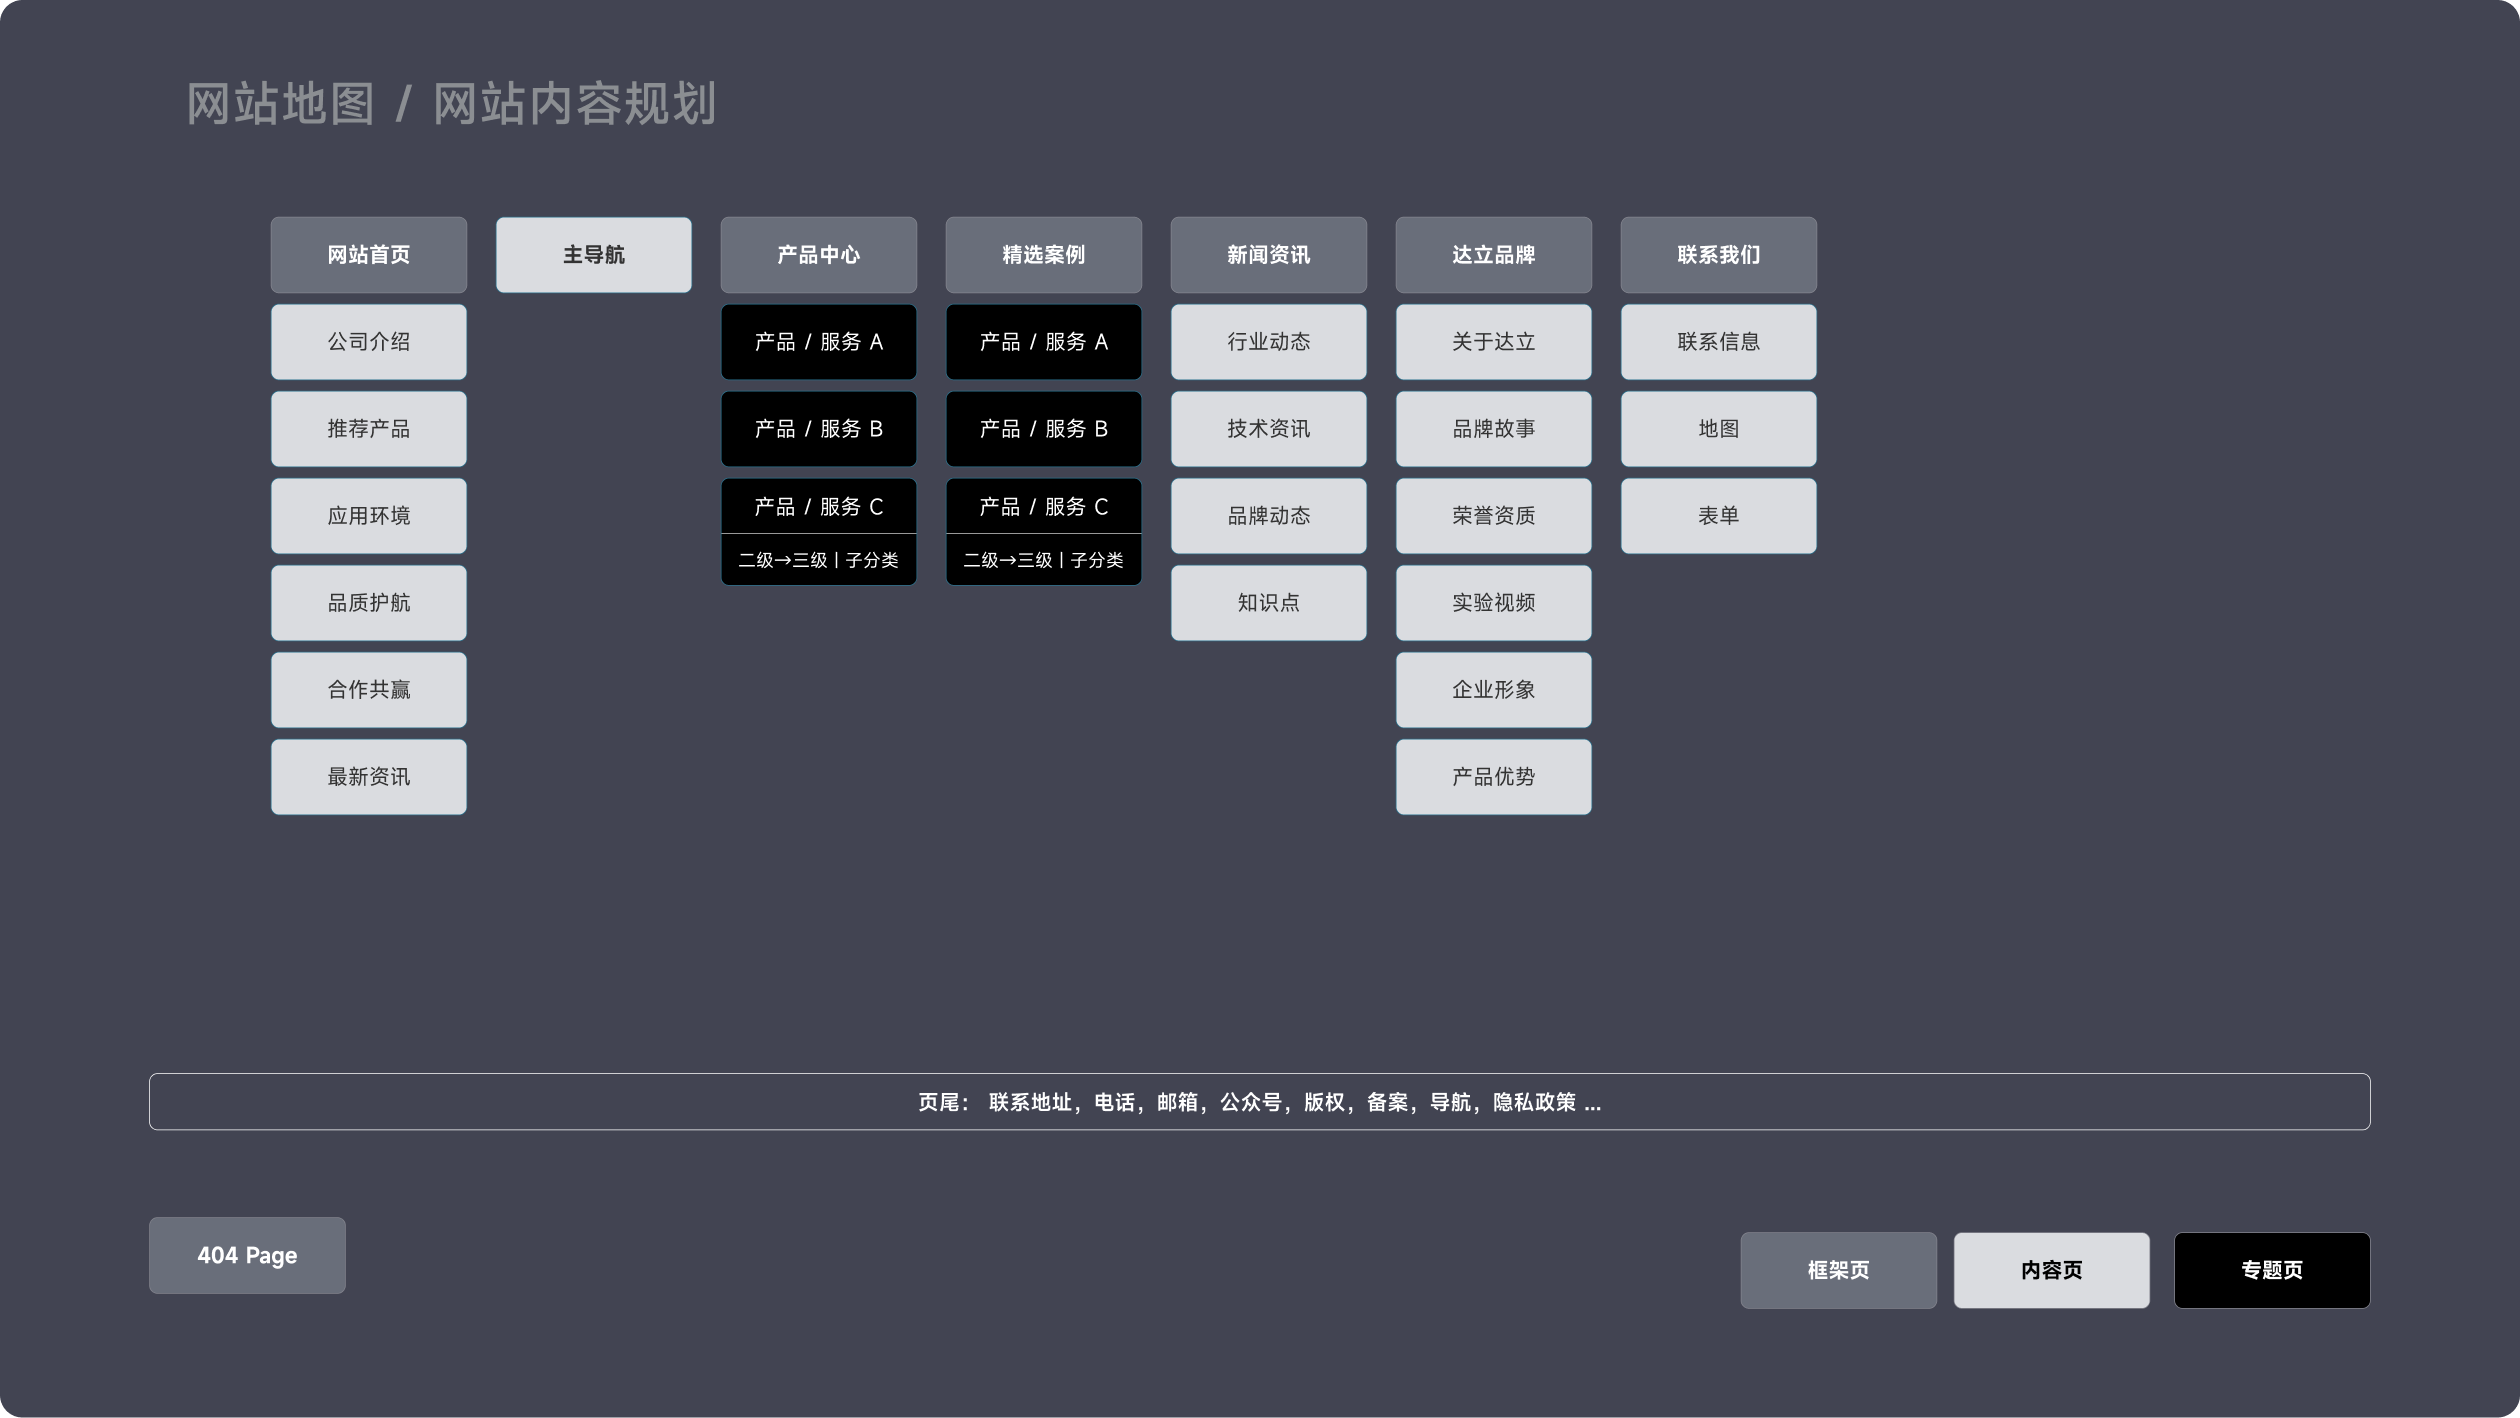This screenshot has width=2520, height=1418.
Task: Click the 框架页 legend button
Action: (x=1838, y=1270)
